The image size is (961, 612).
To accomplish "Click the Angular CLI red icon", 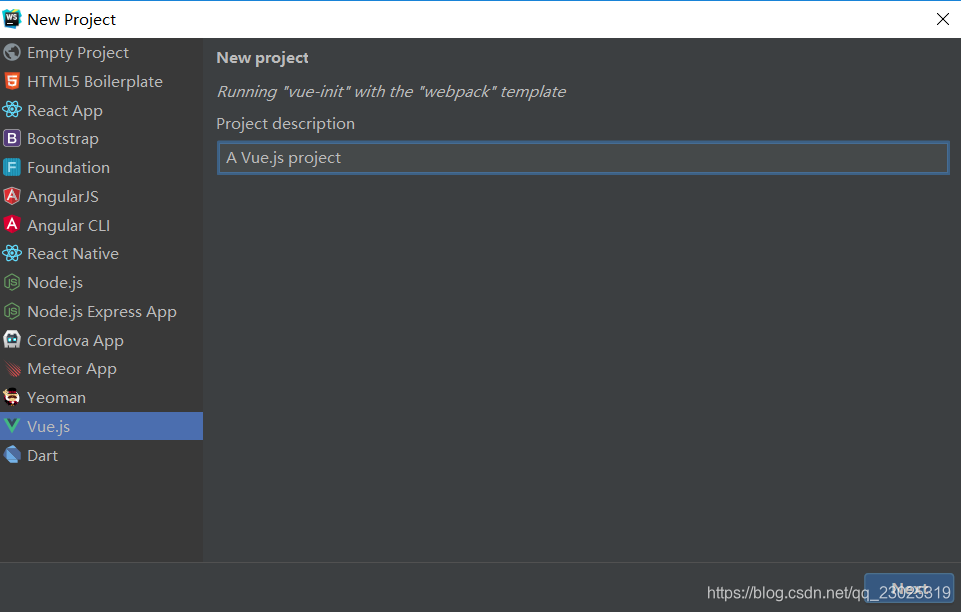I will tap(12, 225).
